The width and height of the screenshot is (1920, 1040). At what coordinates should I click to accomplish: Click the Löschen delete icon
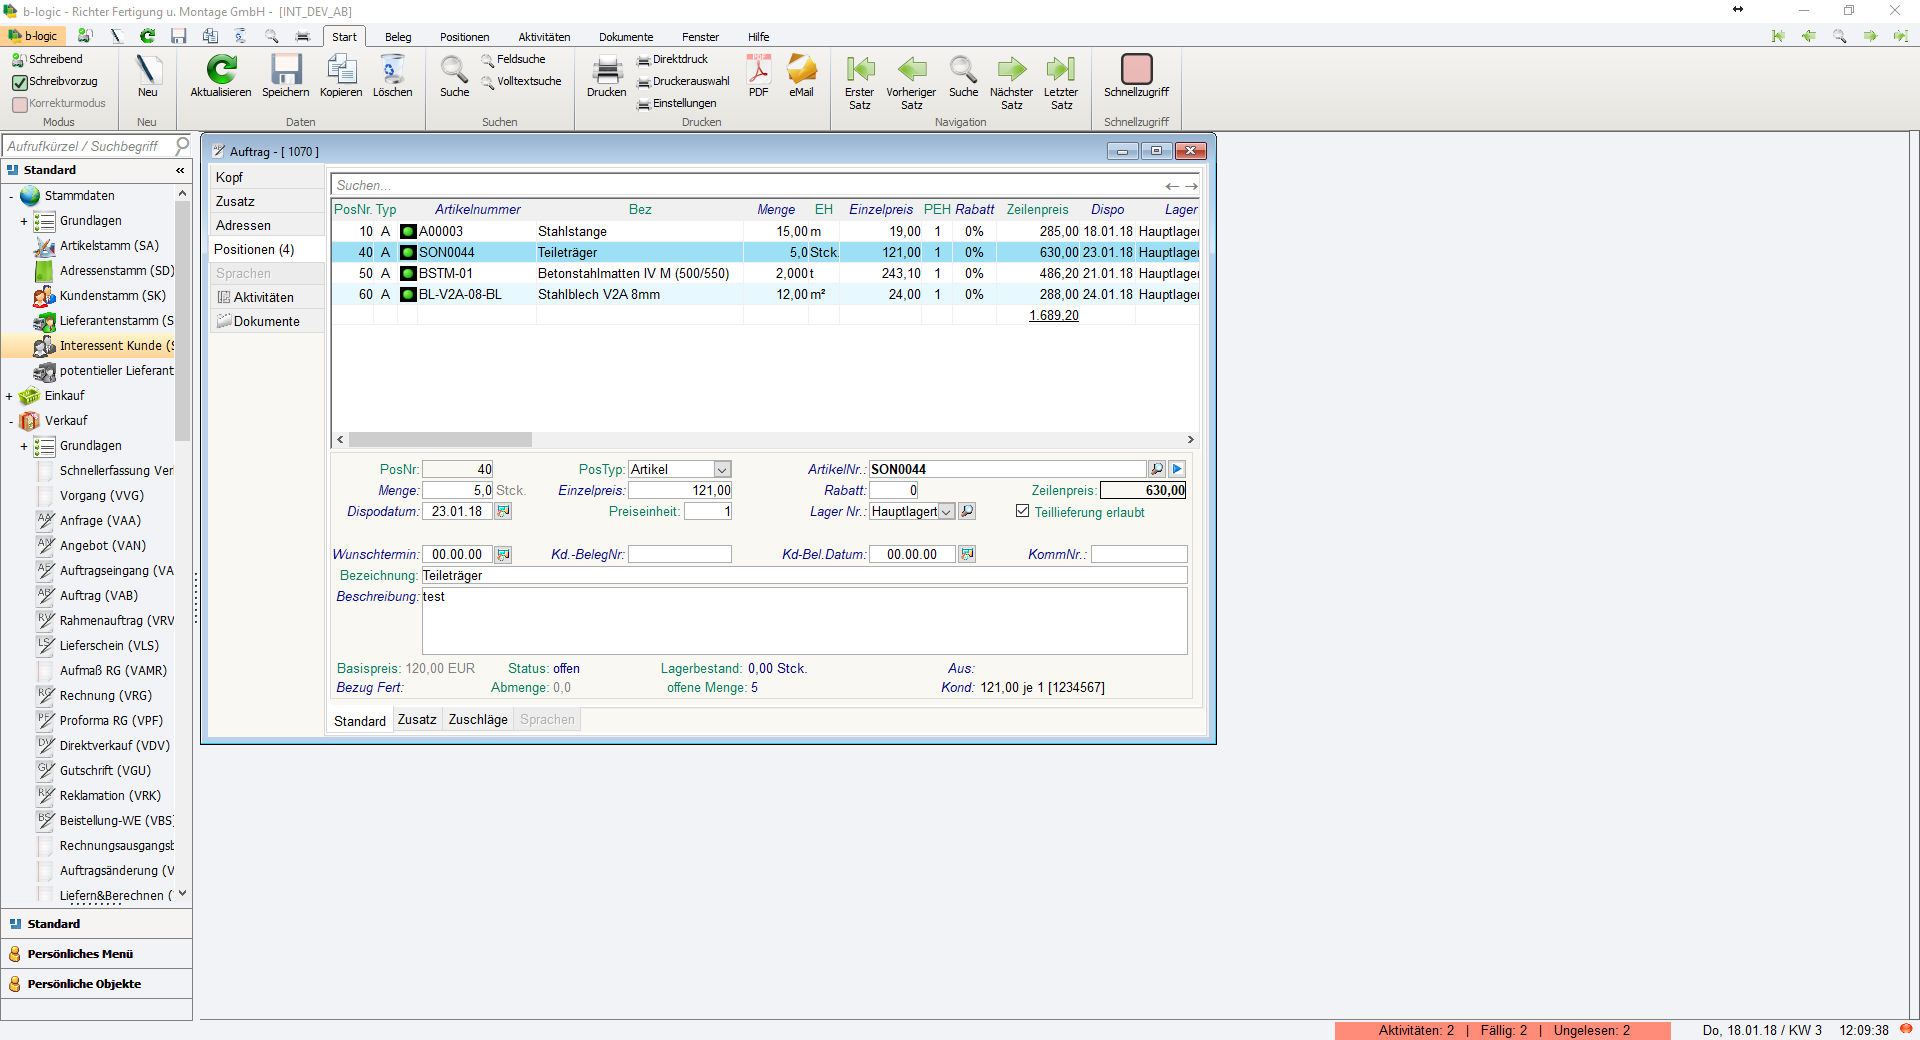[x=392, y=70]
